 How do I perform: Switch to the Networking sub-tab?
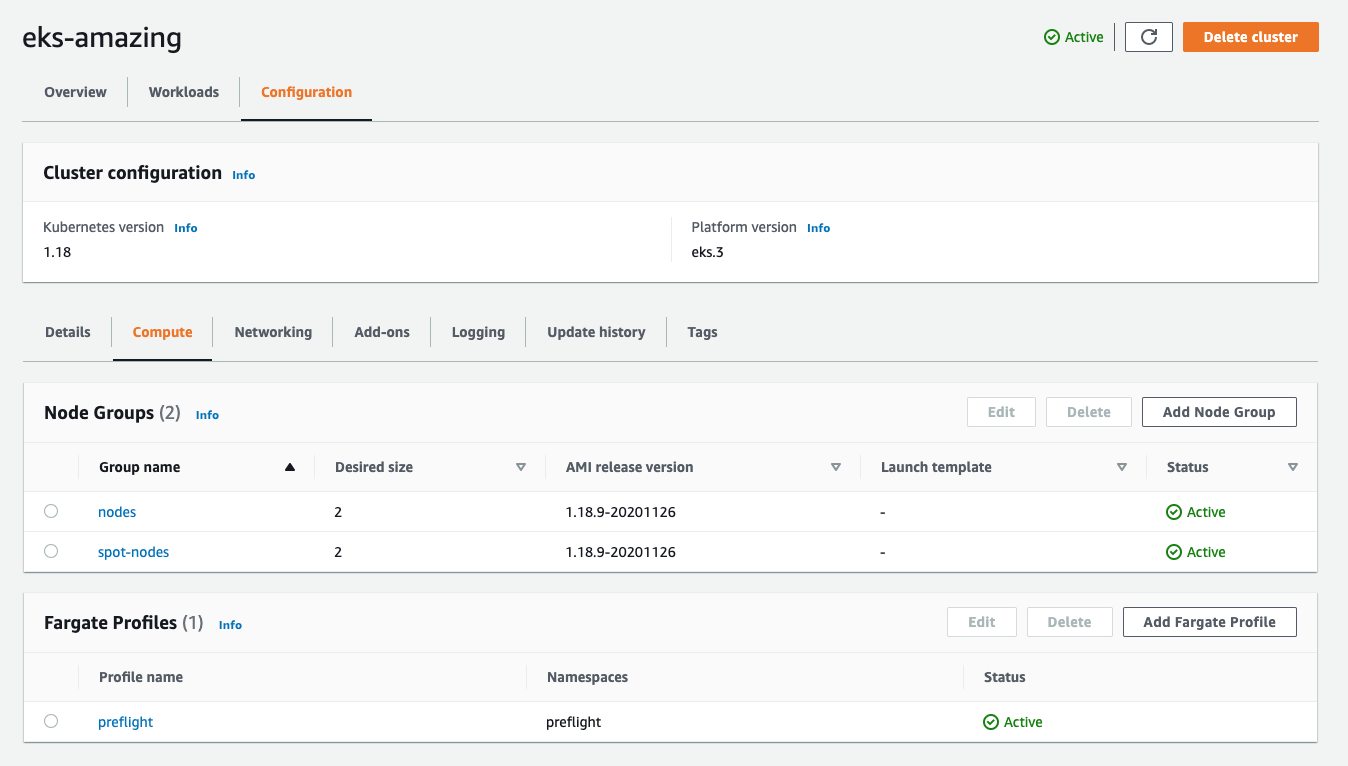[273, 332]
